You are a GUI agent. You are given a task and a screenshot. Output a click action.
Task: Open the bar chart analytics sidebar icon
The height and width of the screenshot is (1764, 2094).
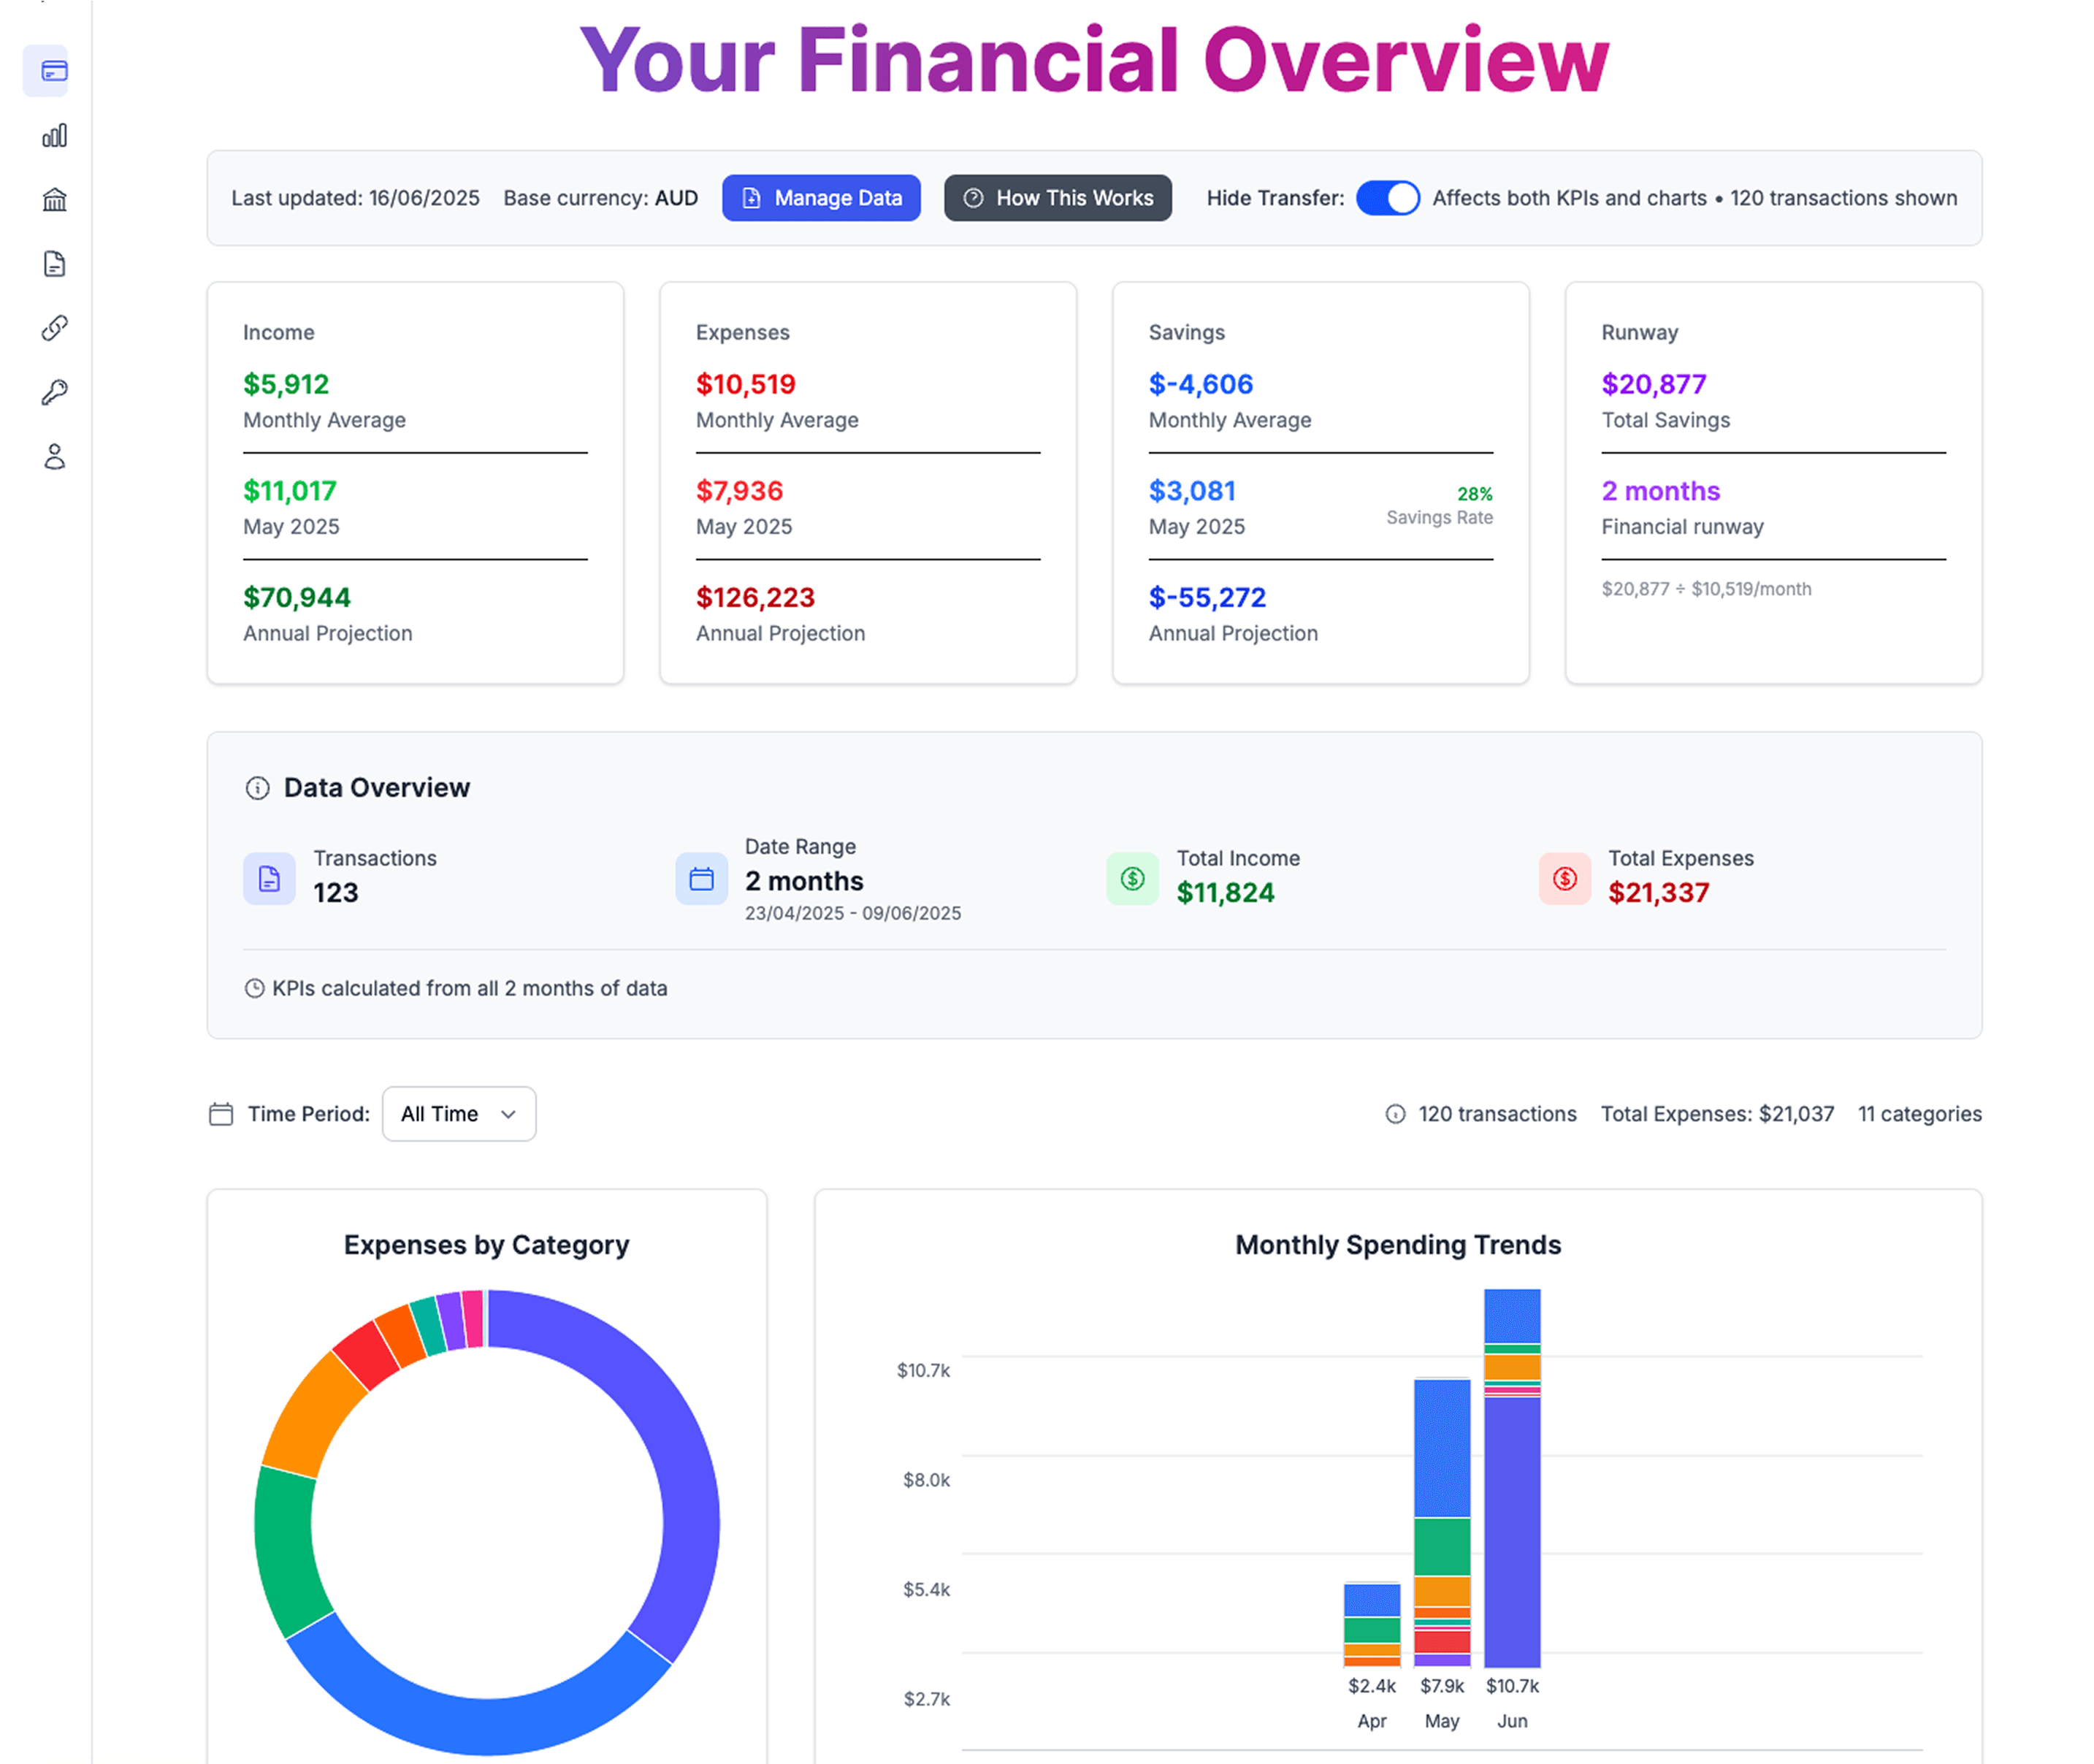(x=54, y=136)
